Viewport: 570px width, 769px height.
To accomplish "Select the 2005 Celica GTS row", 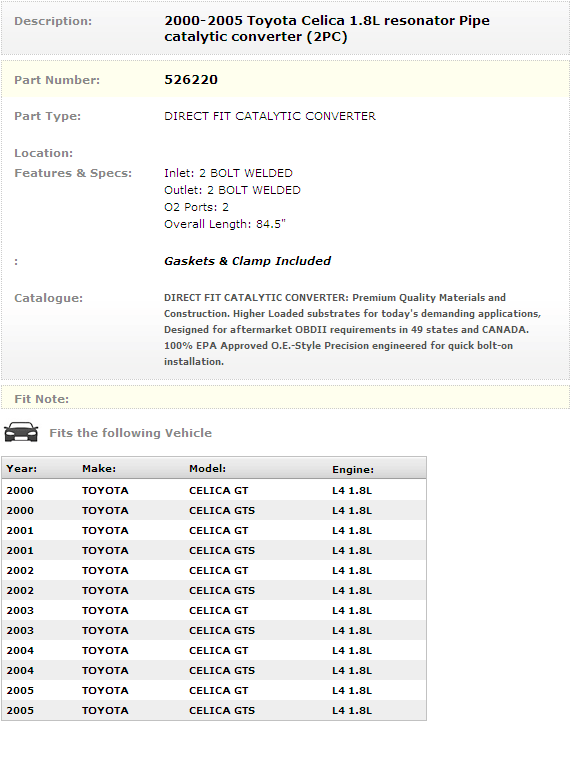I will pyautogui.click(x=214, y=710).
